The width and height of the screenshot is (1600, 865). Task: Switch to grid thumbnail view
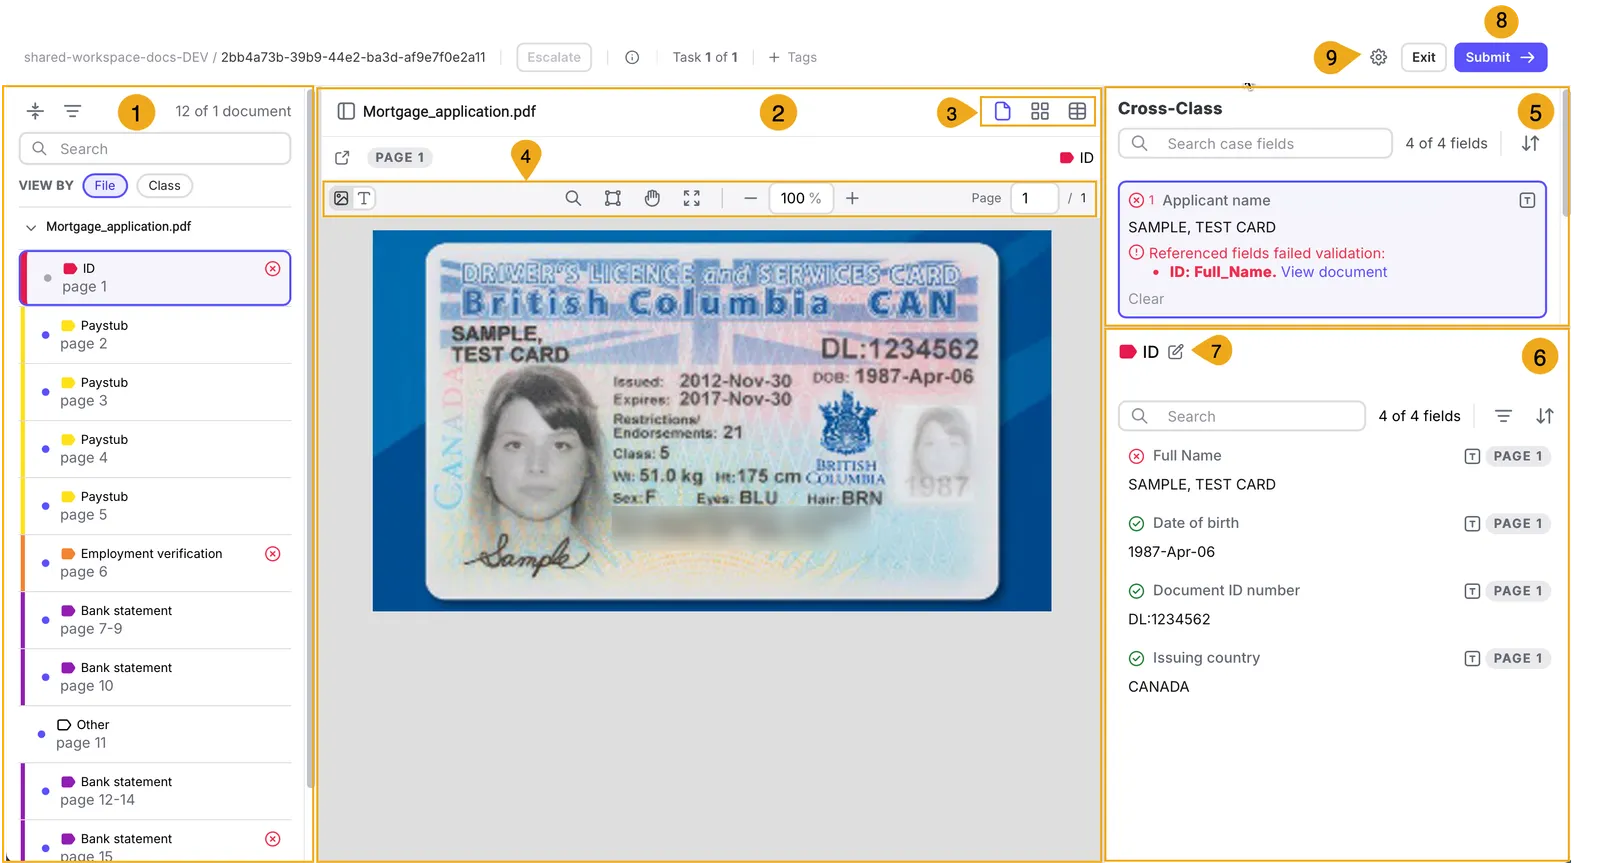(1040, 111)
